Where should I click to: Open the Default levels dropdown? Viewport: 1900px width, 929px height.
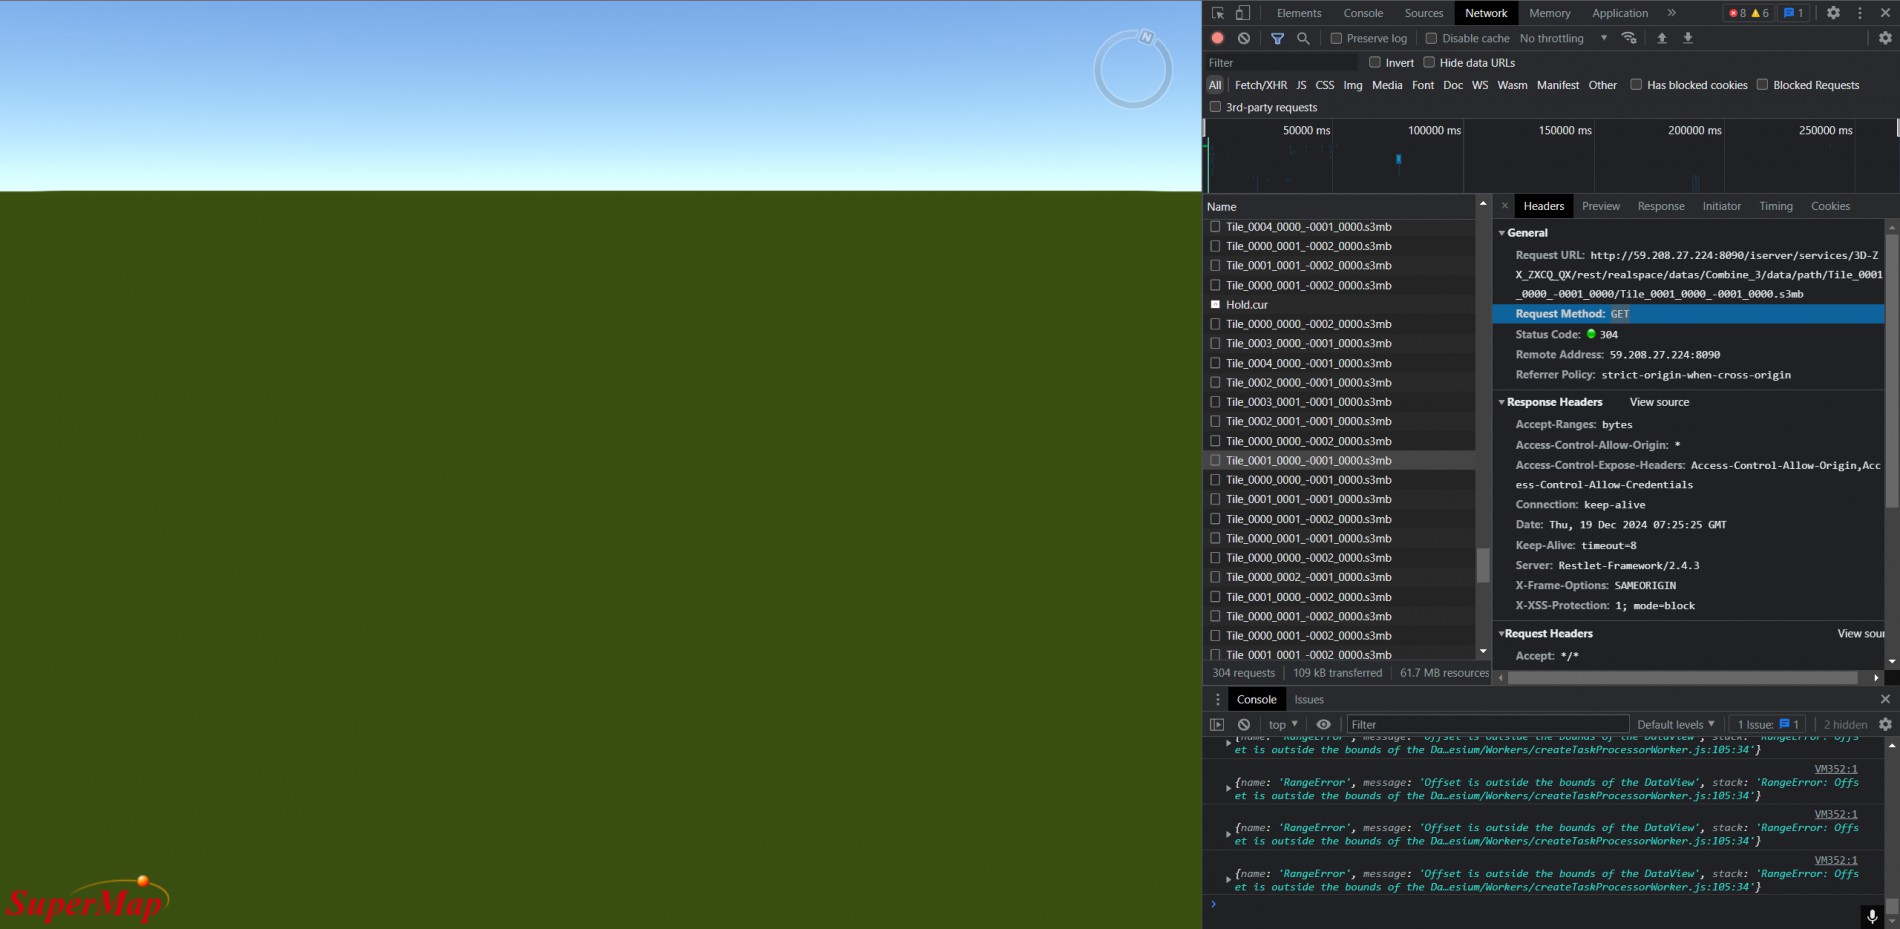tap(1676, 724)
